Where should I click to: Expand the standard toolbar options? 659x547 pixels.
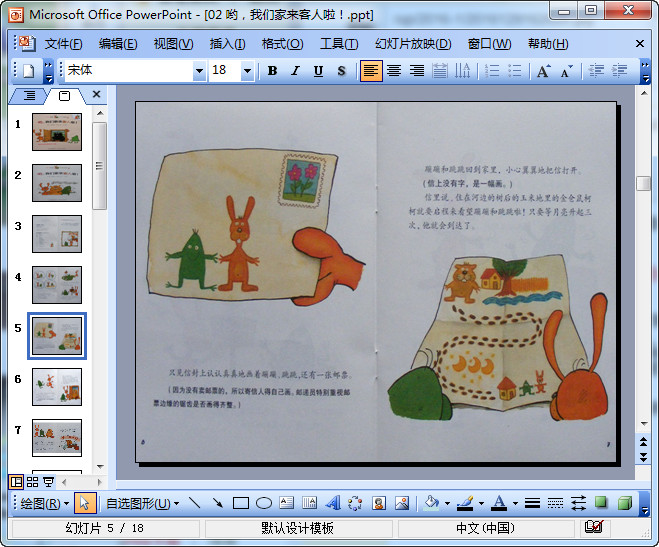tap(48, 71)
